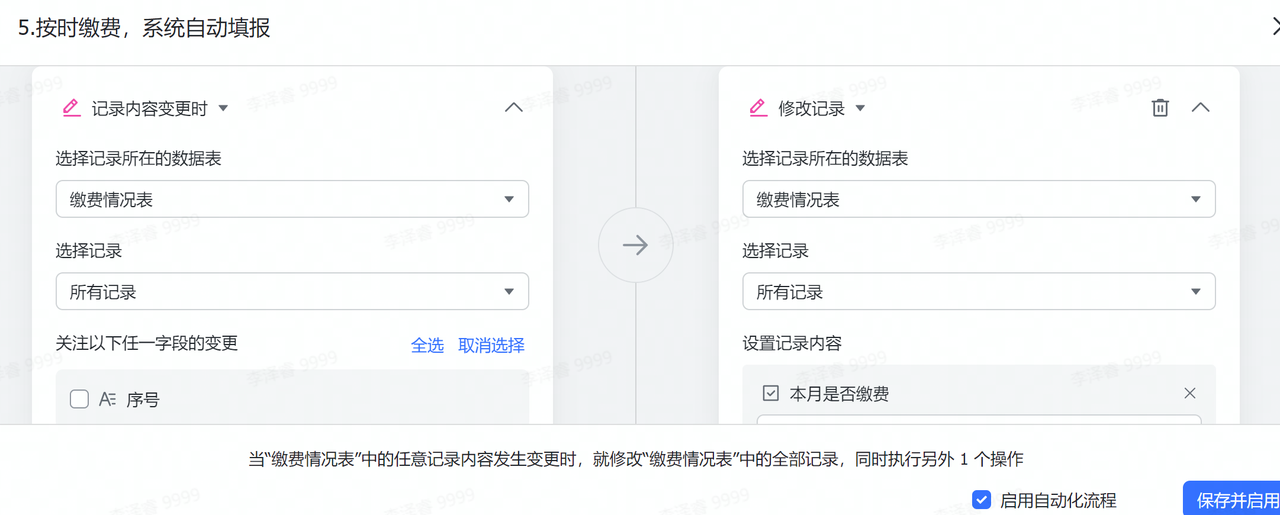Viewport: 1280px width, 515px height.
Task: Open the trigger's 所有记录 dropdown
Action: (292, 292)
